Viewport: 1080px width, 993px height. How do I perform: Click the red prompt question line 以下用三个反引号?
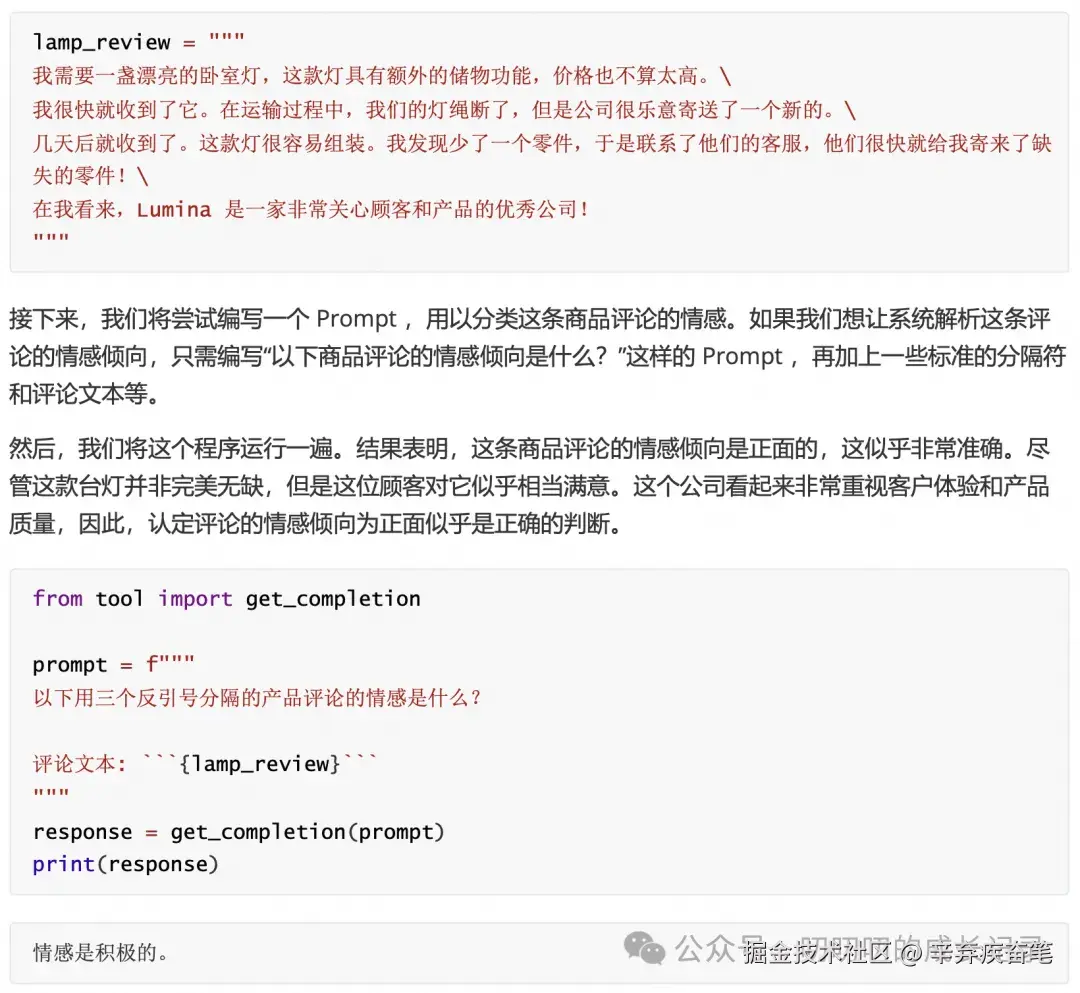[x=257, y=698]
